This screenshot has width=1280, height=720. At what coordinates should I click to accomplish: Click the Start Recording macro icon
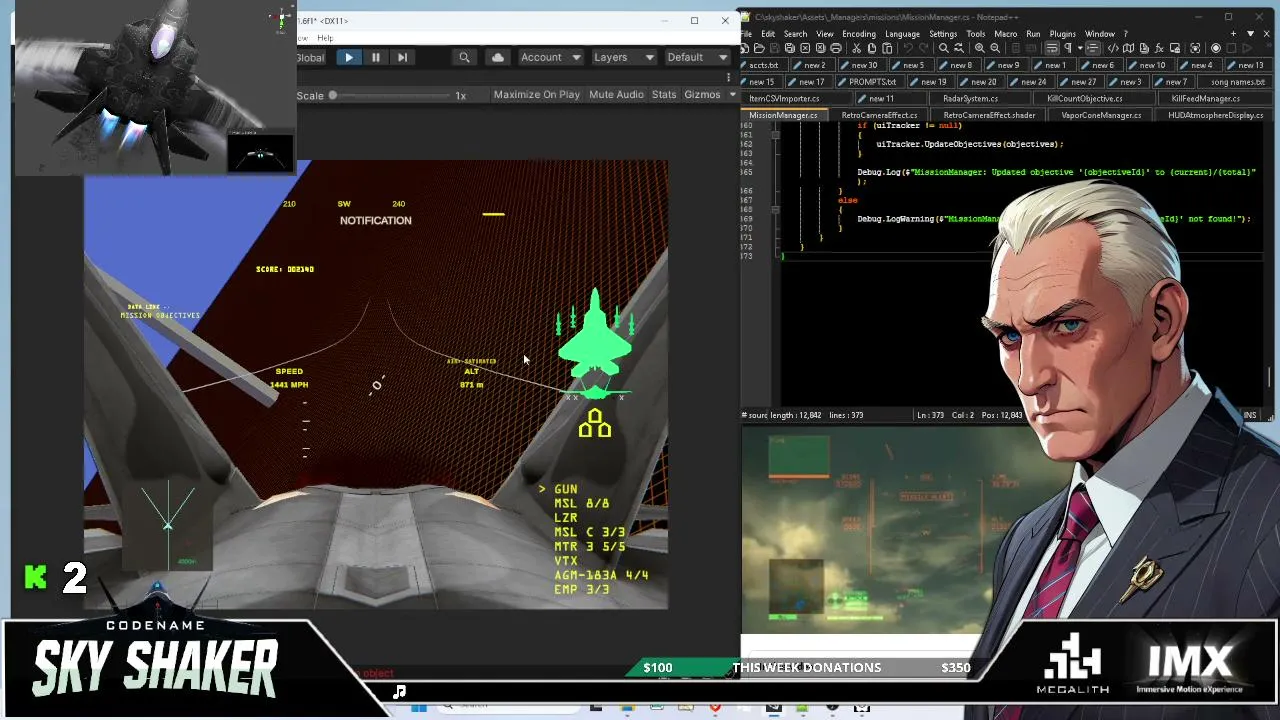[1216, 48]
